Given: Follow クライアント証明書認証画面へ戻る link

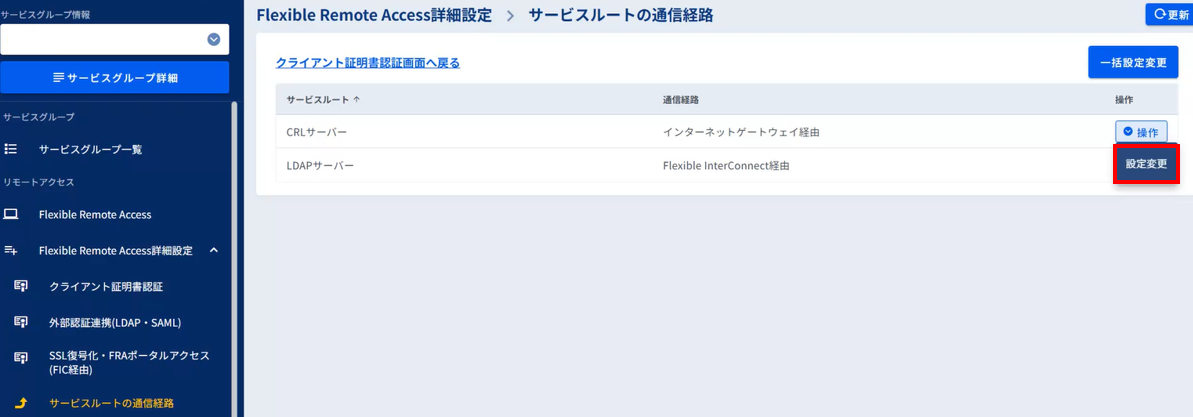Looking at the screenshot, I should 367,62.
